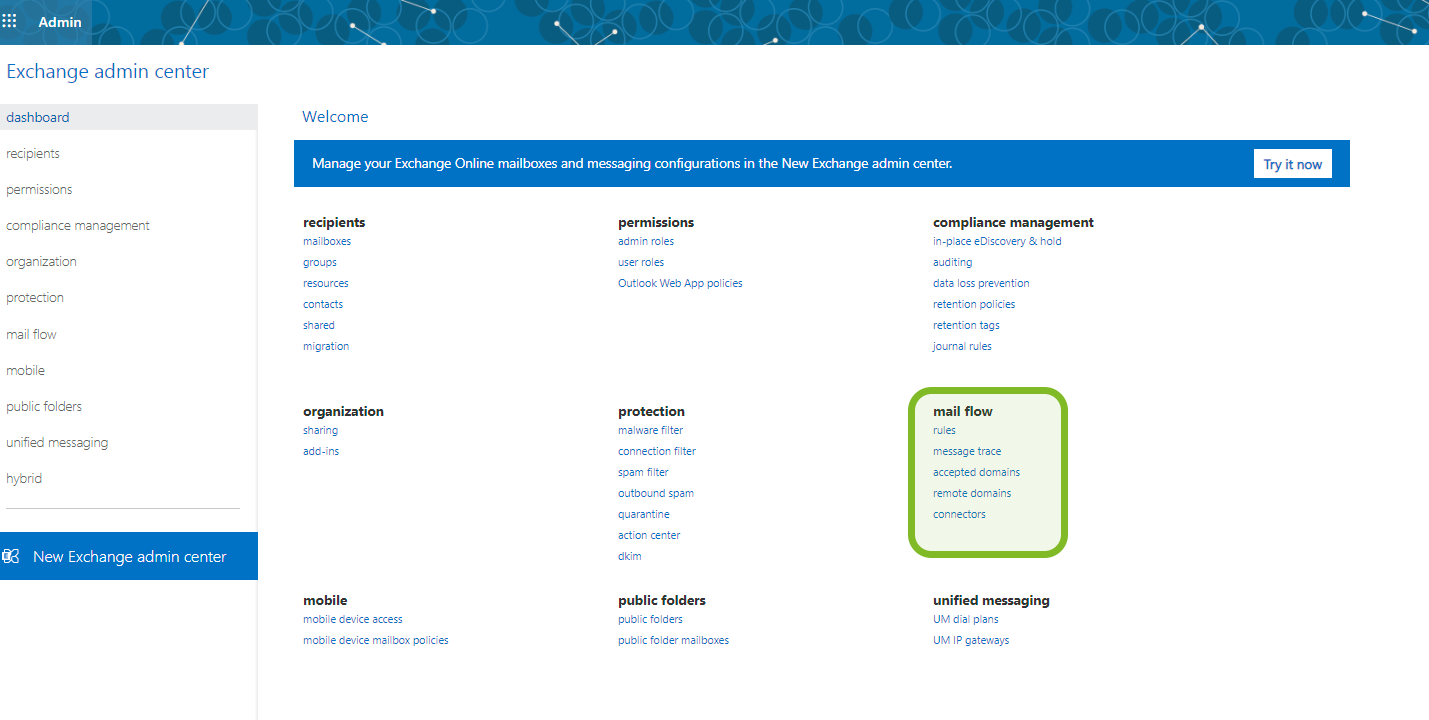Open UM dial plans under unified messaging
This screenshot has width=1429, height=720.
pos(964,619)
